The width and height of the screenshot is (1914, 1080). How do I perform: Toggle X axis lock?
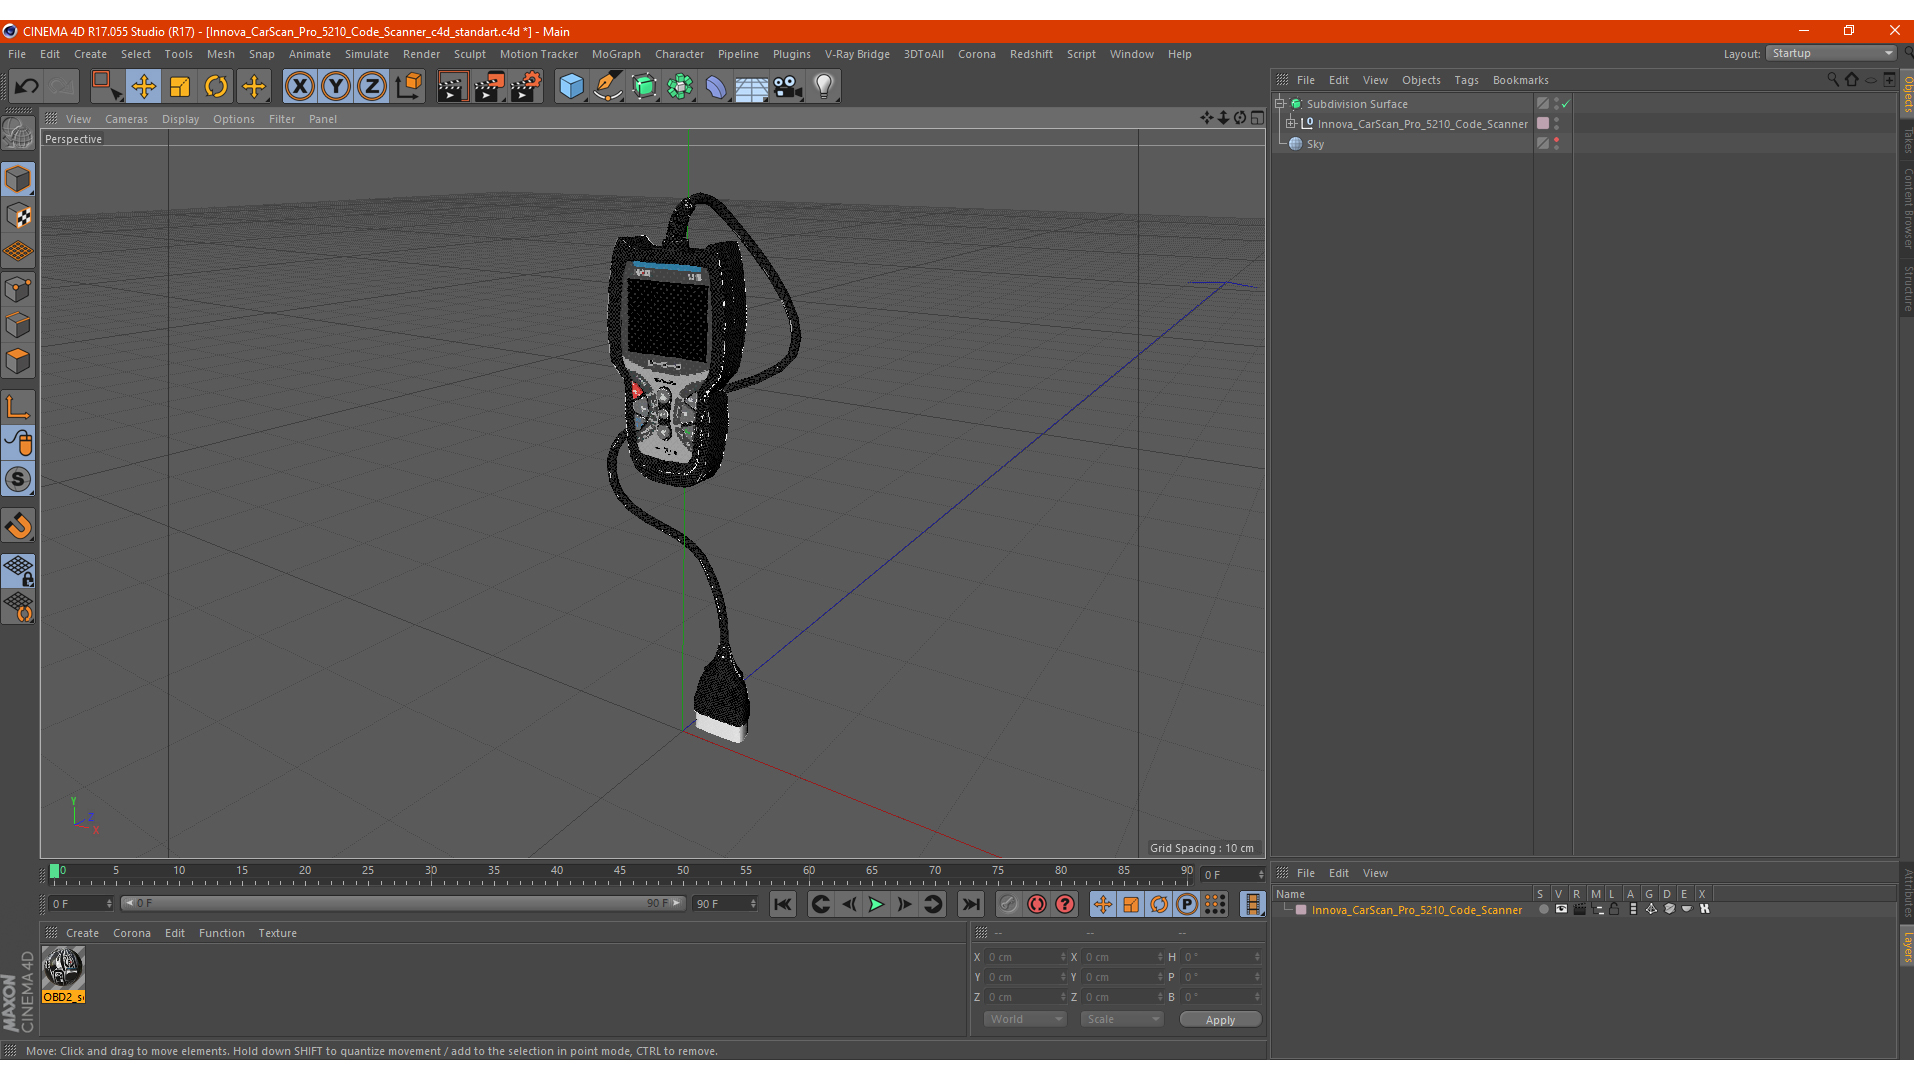point(299,87)
